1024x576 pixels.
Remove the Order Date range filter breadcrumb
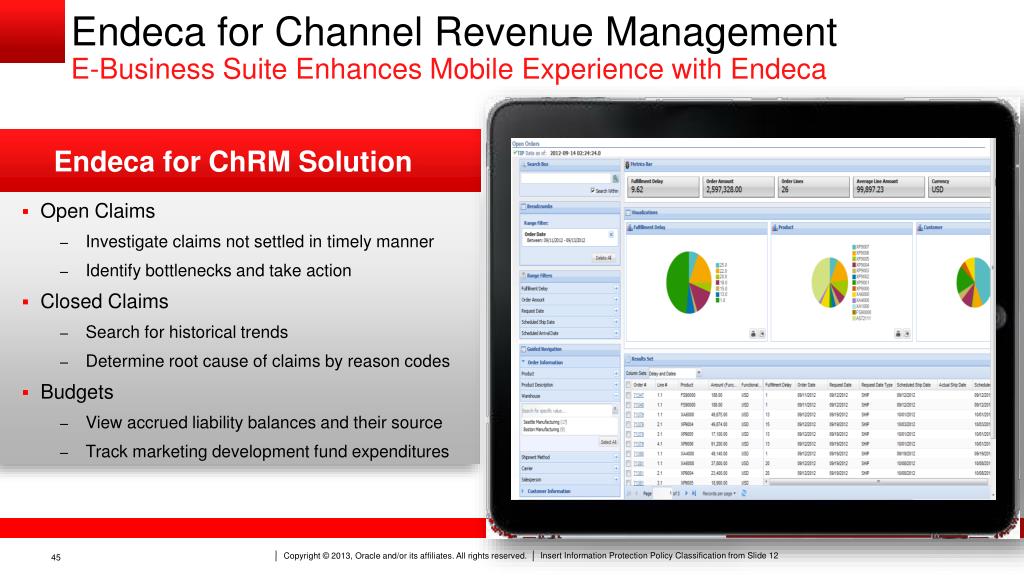tap(611, 234)
